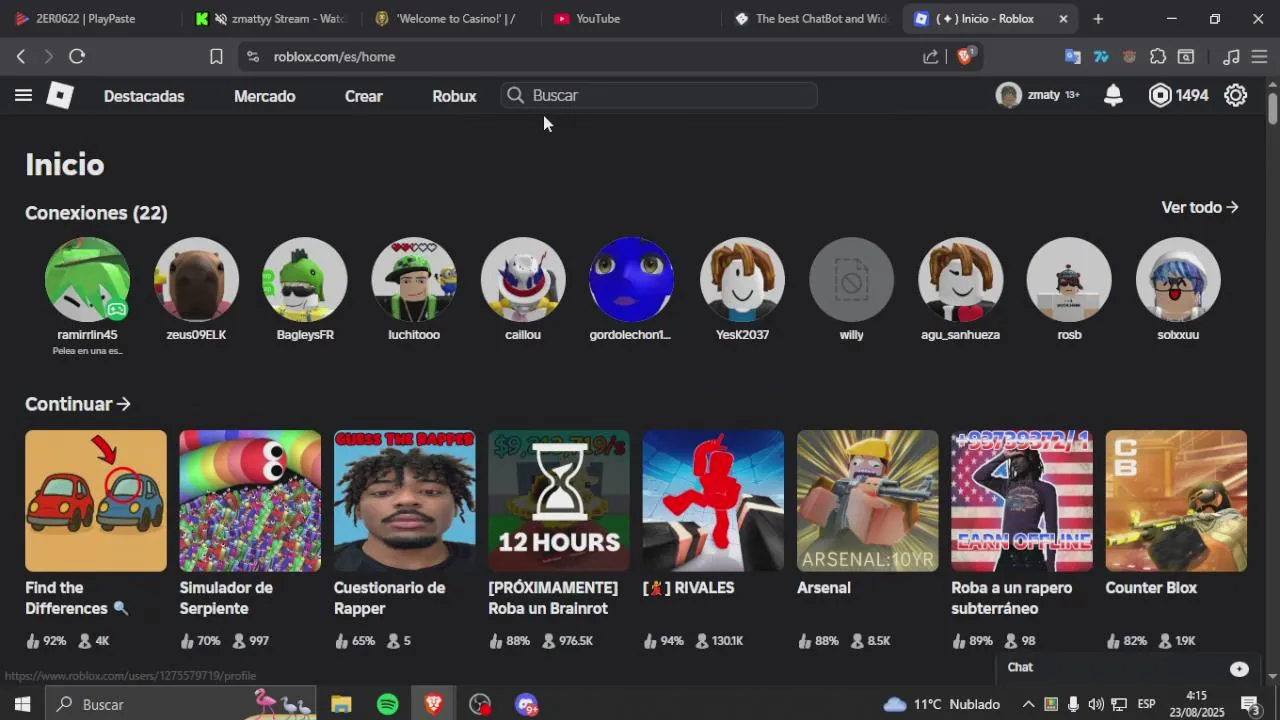
Task: Open Roblox notifications bell
Action: tap(1113, 95)
